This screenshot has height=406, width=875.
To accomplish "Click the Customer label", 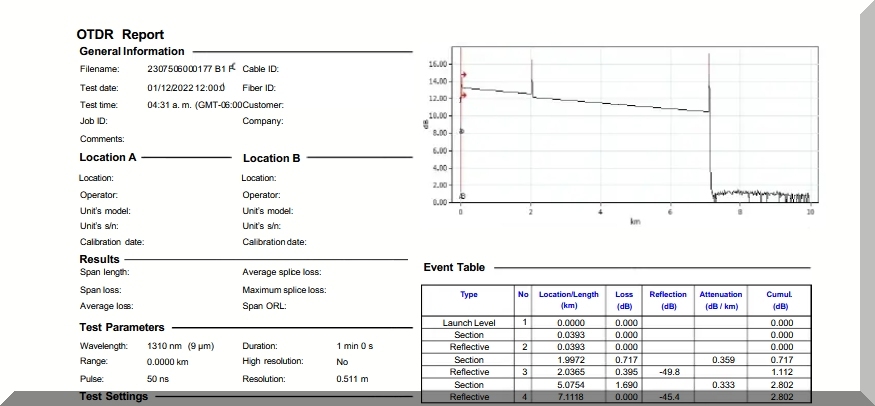I will pyautogui.click(x=263, y=105).
